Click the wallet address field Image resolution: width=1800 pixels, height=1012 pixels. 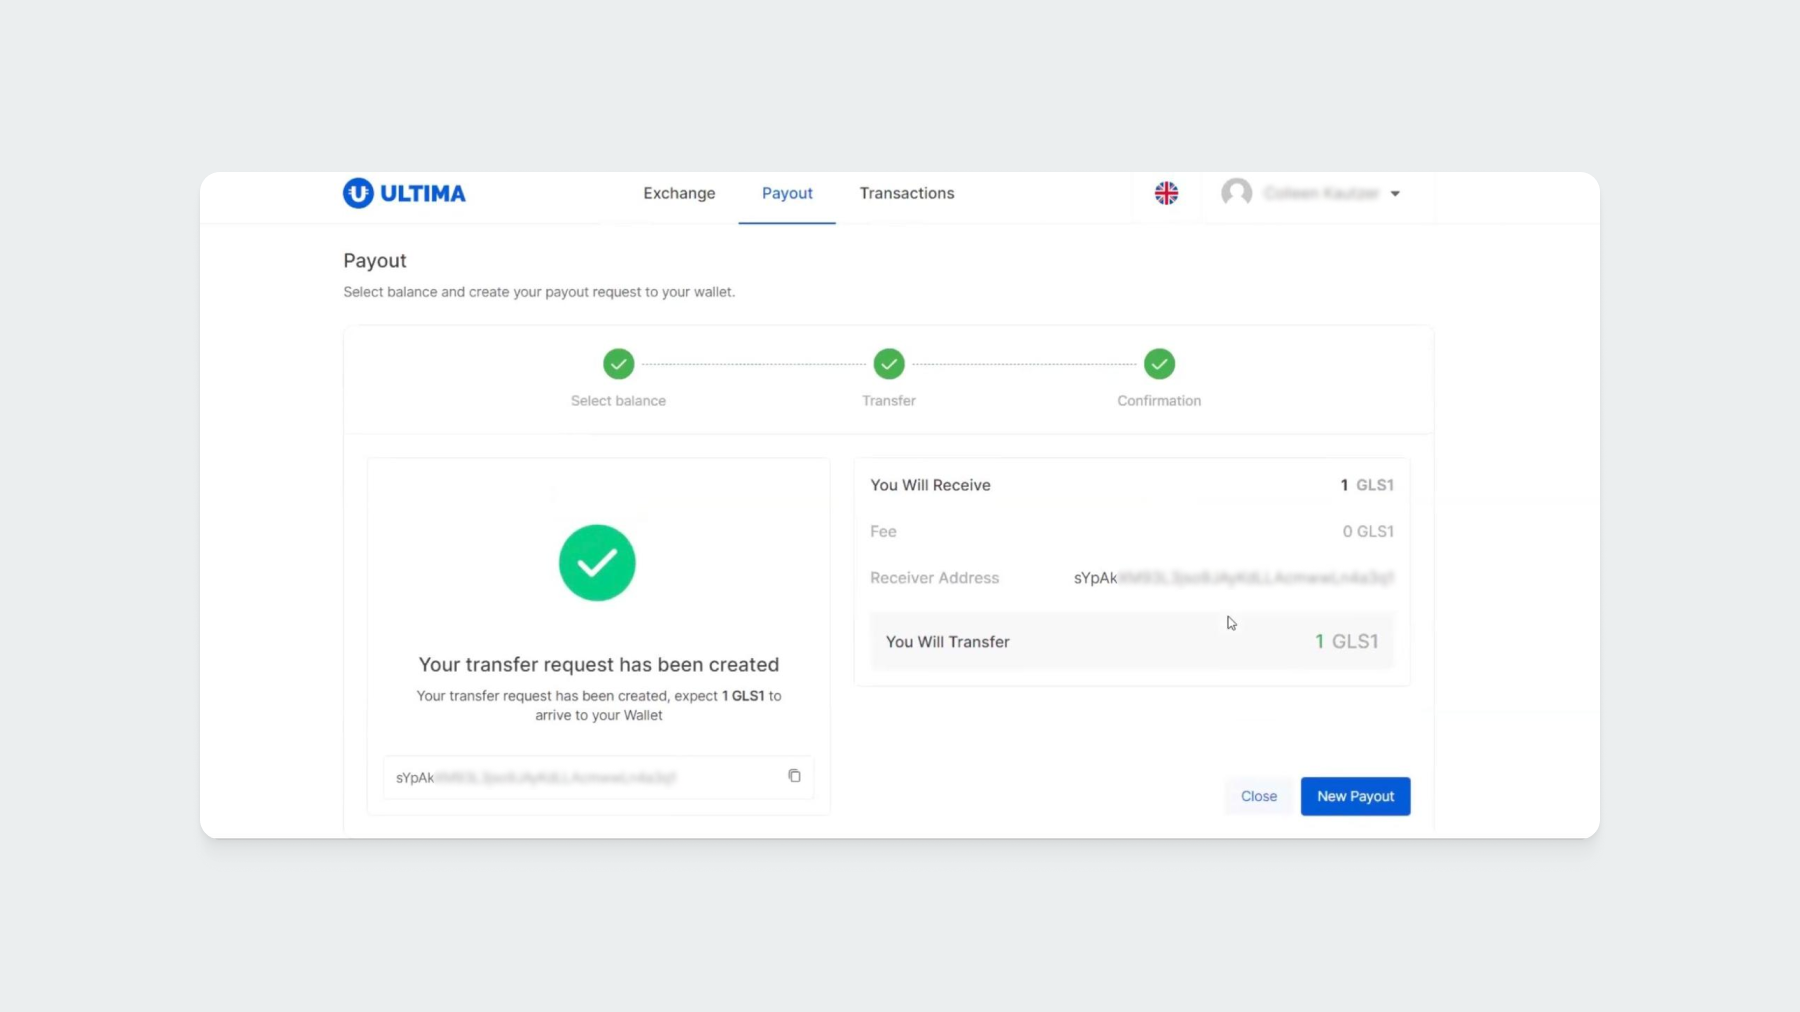point(580,777)
